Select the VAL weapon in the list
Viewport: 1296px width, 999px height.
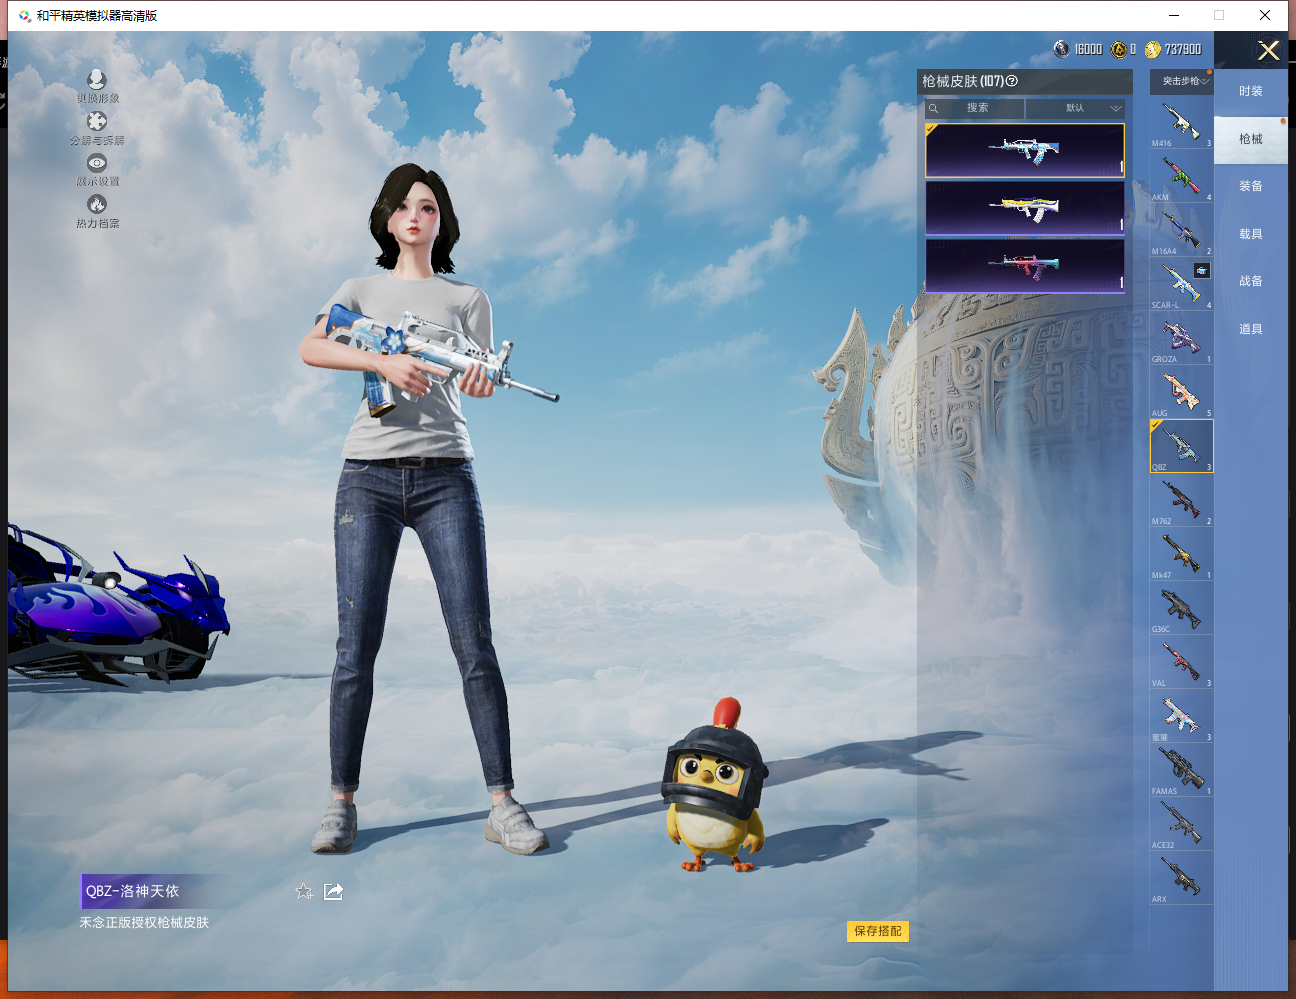pyautogui.click(x=1181, y=662)
